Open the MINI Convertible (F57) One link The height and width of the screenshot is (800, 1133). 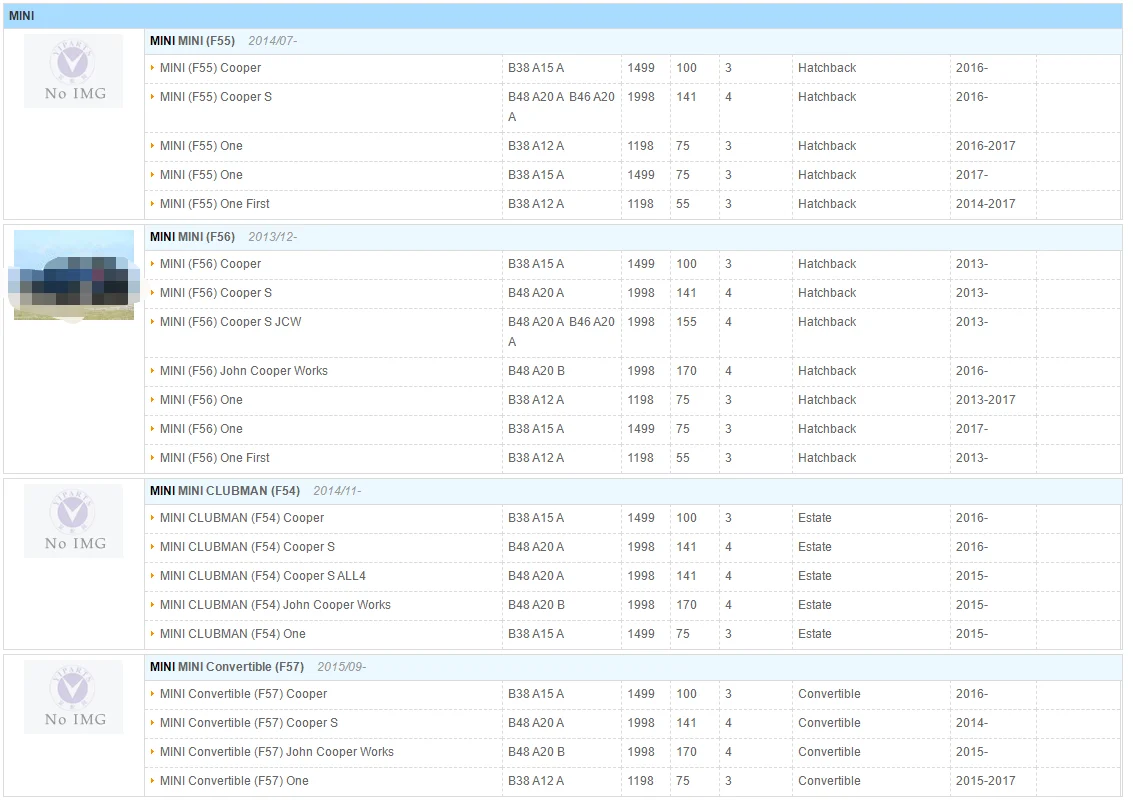[x=233, y=780]
